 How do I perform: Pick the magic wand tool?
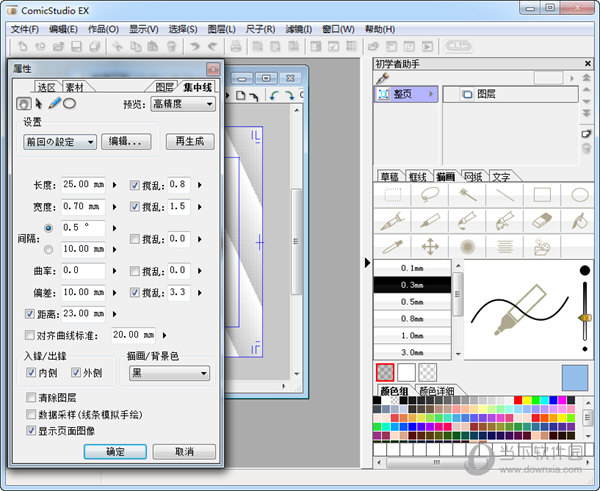467,195
